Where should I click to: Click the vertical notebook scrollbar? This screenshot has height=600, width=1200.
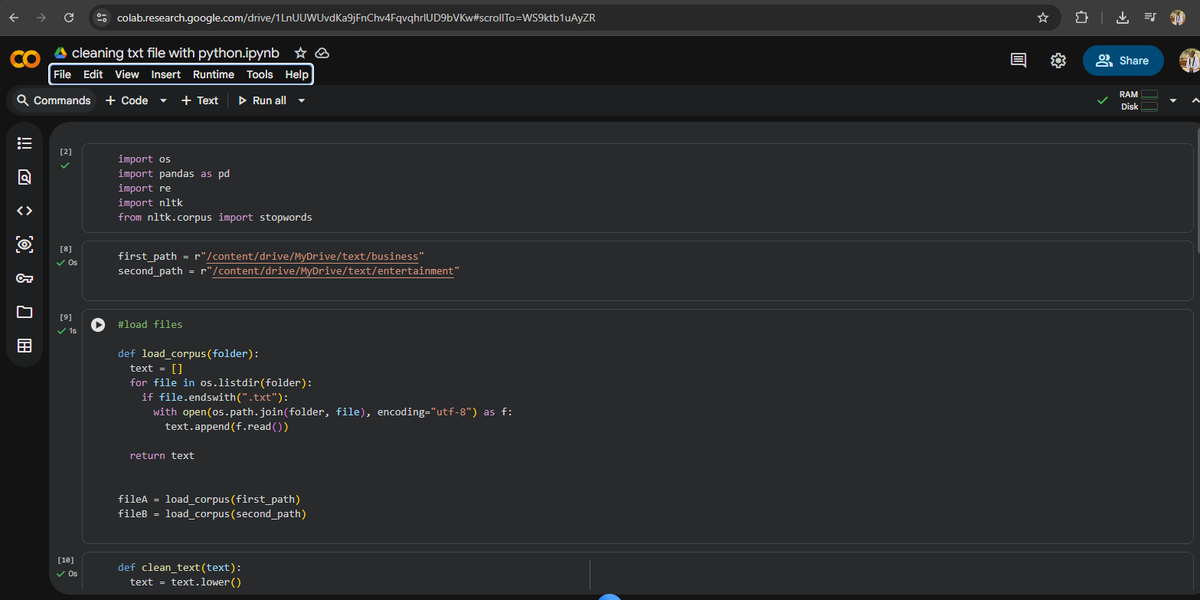1196,190
